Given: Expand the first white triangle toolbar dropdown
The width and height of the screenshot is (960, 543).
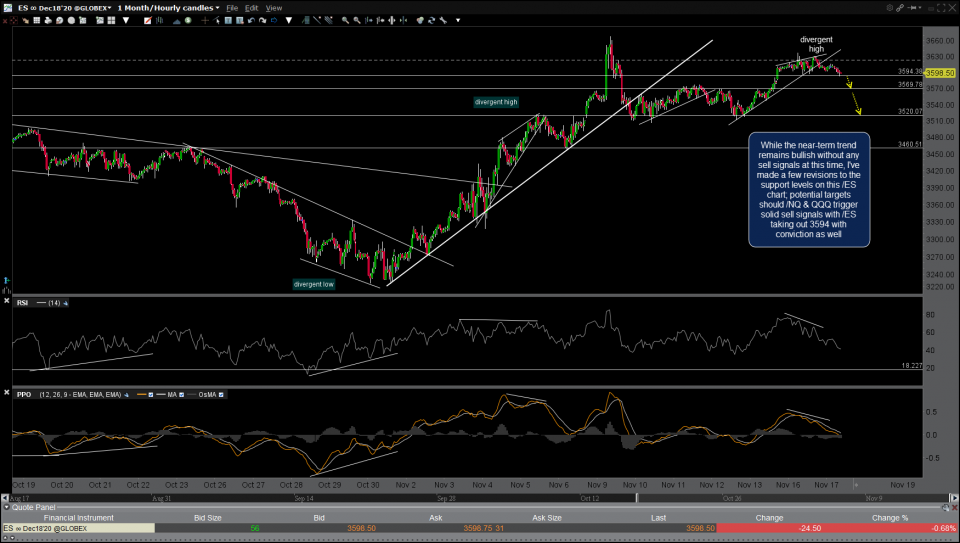Looking at the screenshot, I should point(126,20).
